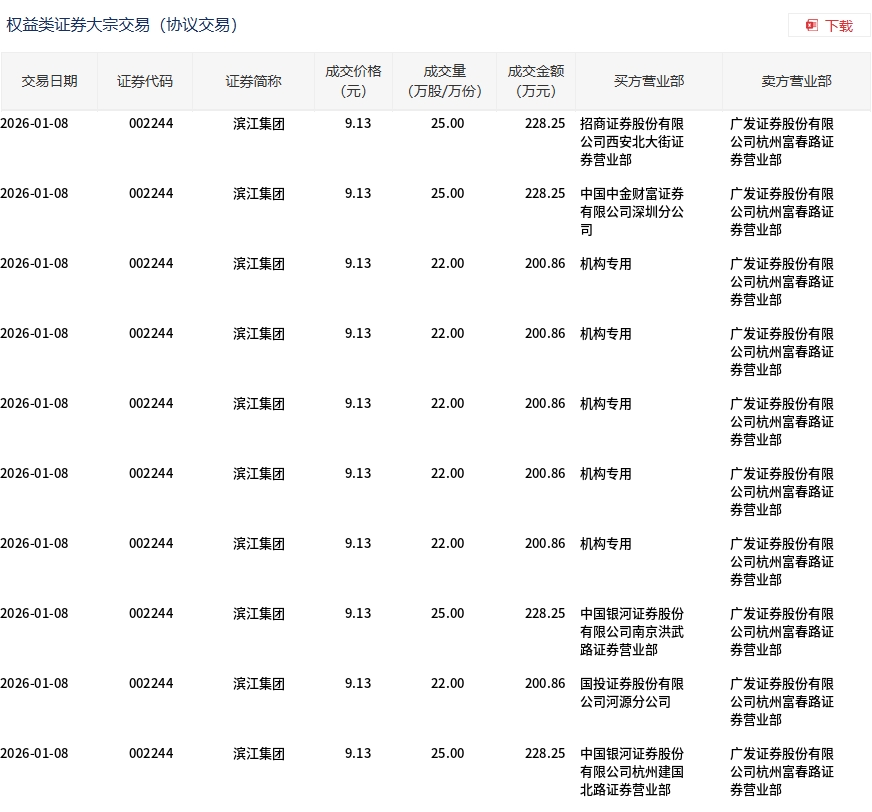
Task: Select stock code 002244 in the first row
Action: [x=151, y=123]
